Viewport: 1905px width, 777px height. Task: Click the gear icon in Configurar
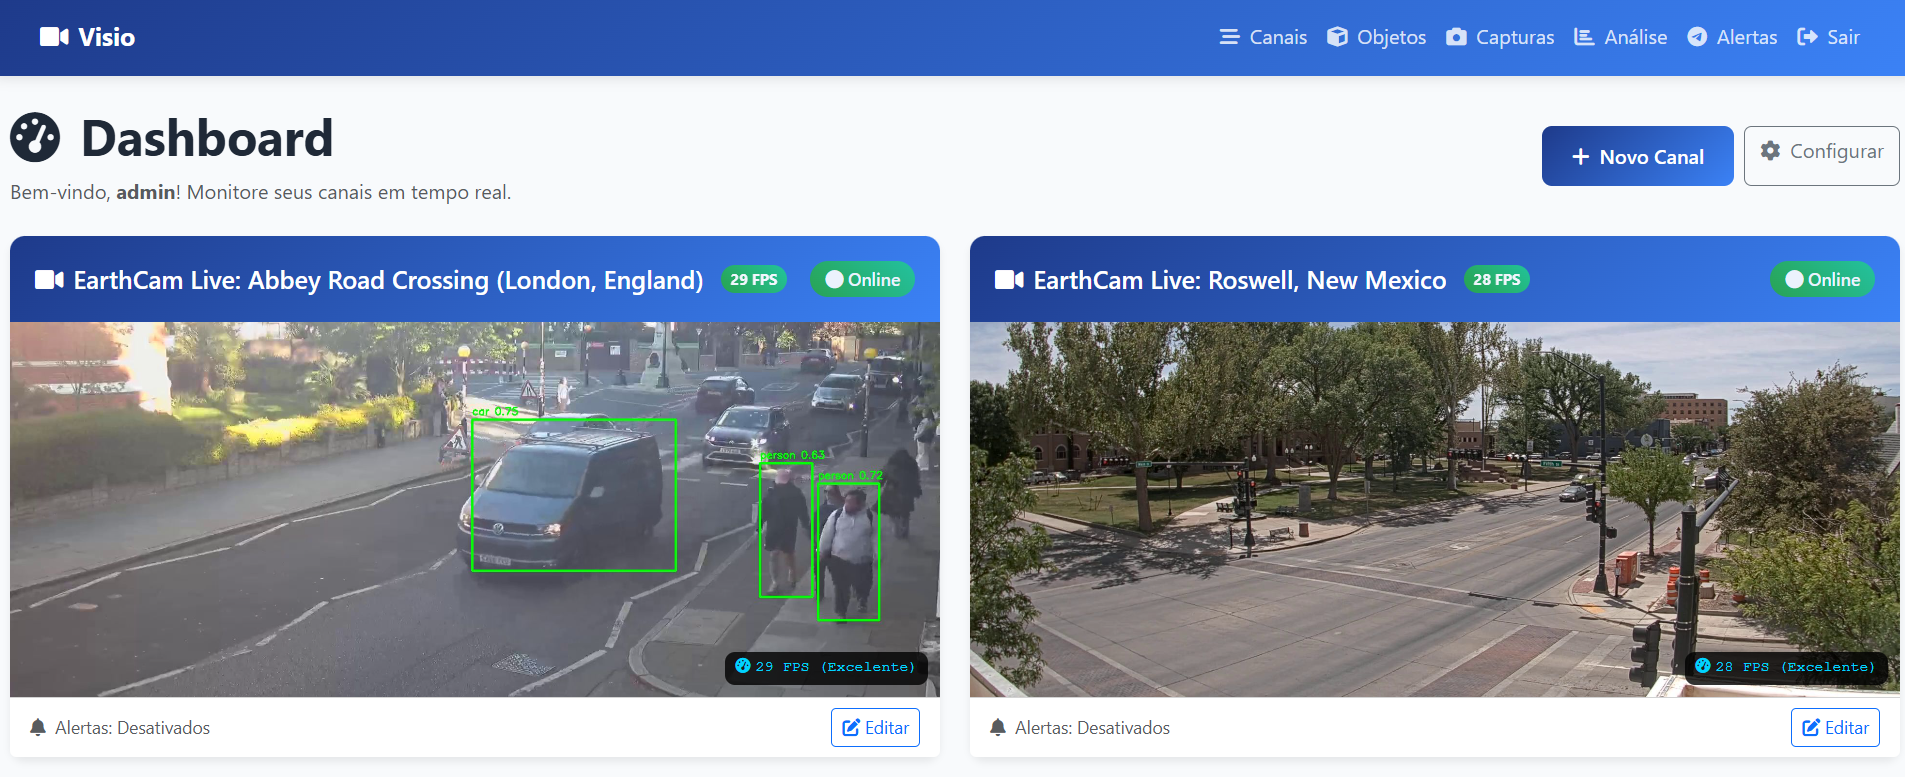(x=1770, y=151)
